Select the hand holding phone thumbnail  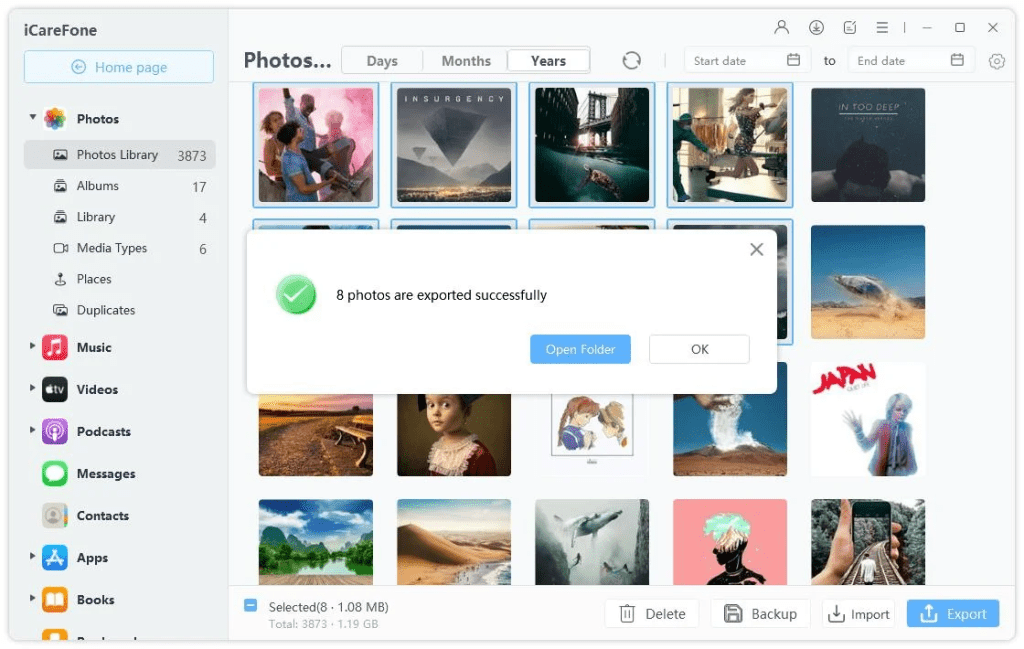tap(868, 542)
